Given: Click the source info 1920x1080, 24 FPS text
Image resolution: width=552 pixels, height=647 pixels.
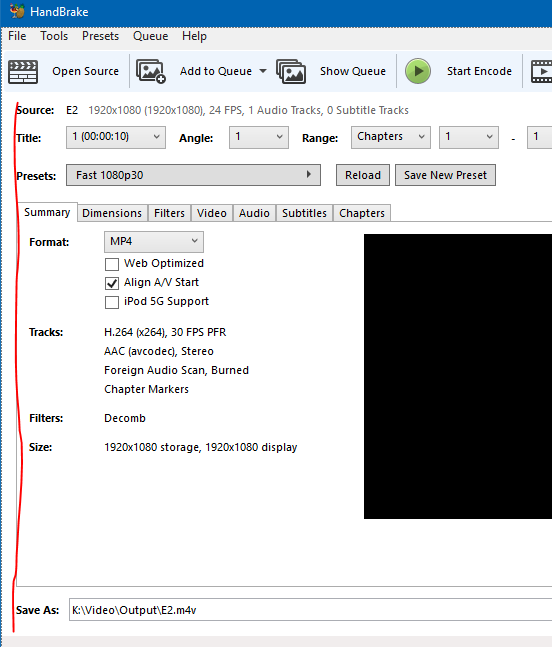Looking at the screenshot, I should (x=248, y=110).
